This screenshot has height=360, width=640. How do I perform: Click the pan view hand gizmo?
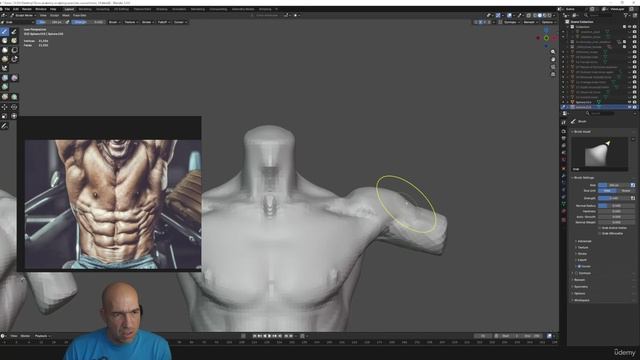coord(553,59)
